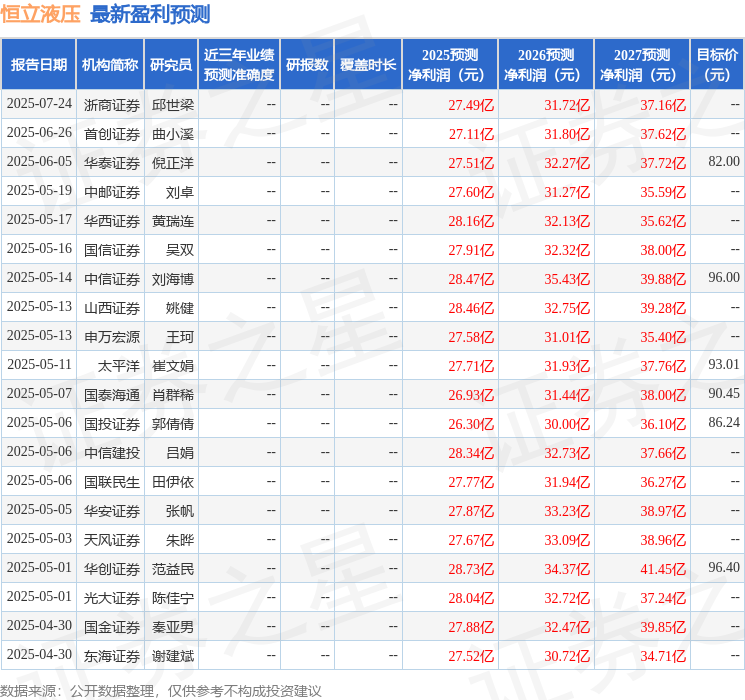
Task: Click the 2027预测净利润 column header
Action: click(642, 65)
